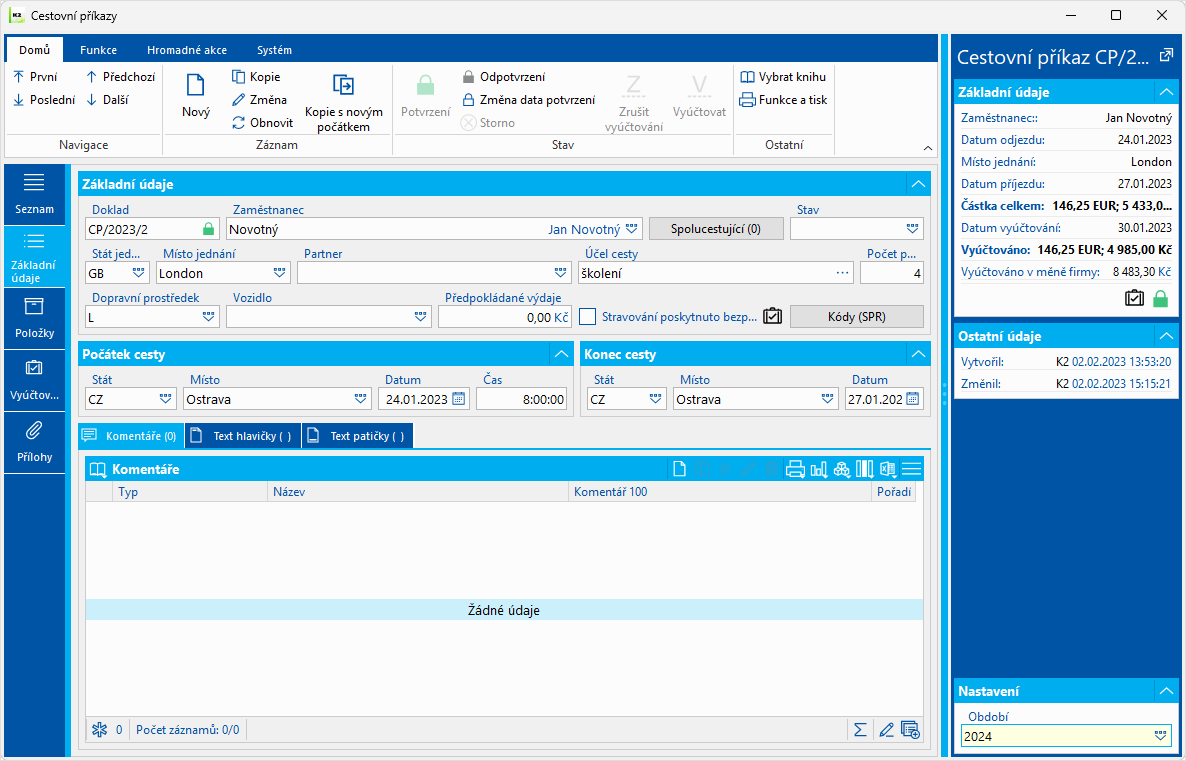Image resolution: width=1186 pixels, height=761 pixels.
Task: Collapse the Nastavení panel
Action: pos(1166,691)
